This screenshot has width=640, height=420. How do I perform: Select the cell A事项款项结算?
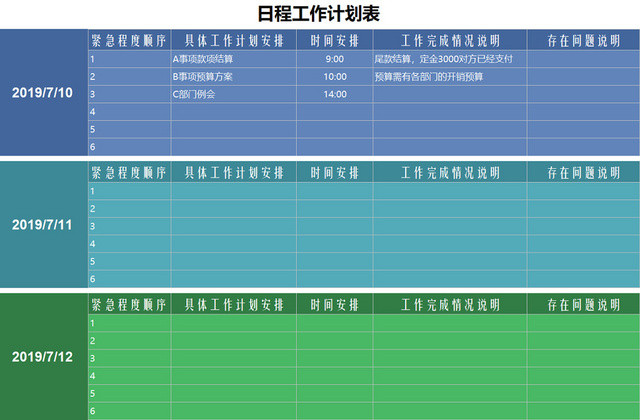coord(233,59)
